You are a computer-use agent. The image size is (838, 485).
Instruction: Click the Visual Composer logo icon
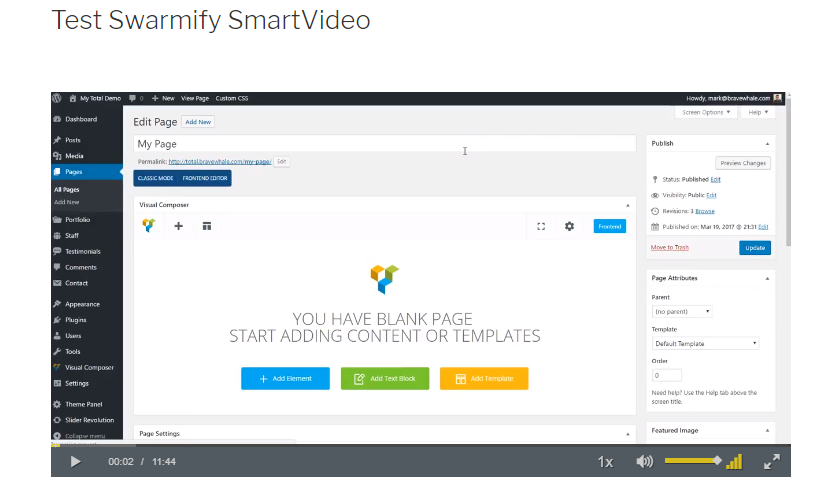tap(149, 226)
